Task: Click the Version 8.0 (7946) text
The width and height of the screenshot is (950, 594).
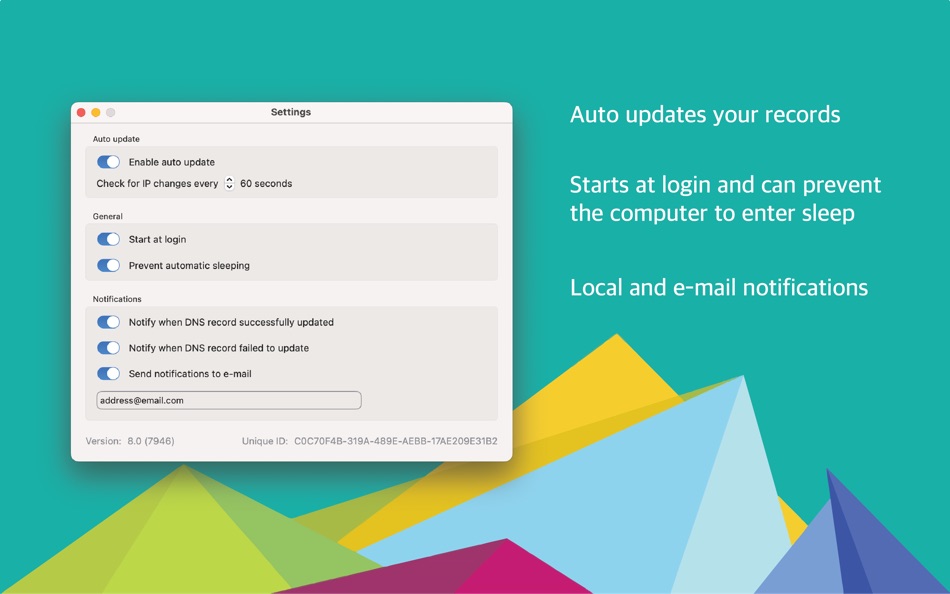Action: pyautogui.click(x=130, y=441)
